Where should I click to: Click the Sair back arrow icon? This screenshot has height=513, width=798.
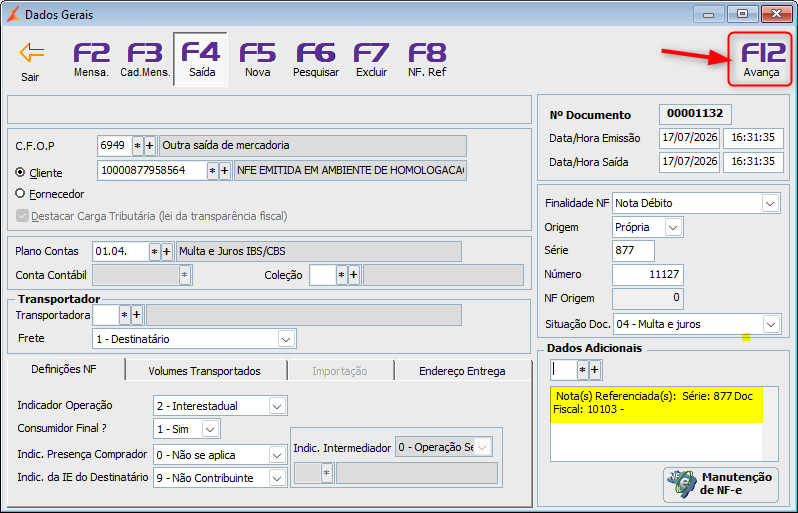[x=32, y=53]
